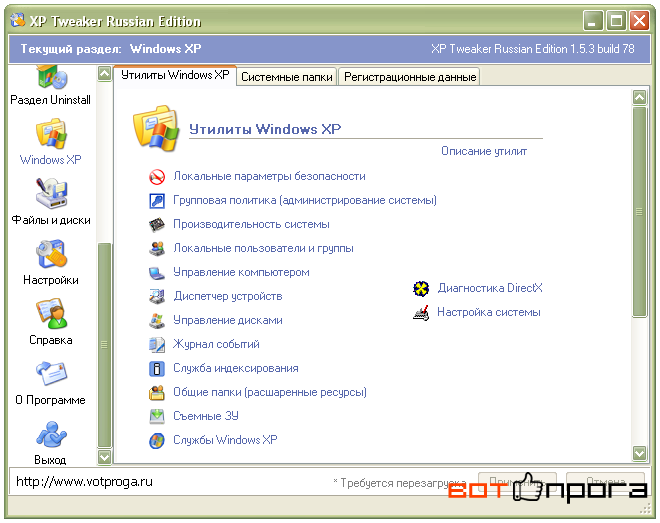Click the Выход exit icon
Image resolution: width=660 pixels, height=523 pixels.
pos(51,434)
